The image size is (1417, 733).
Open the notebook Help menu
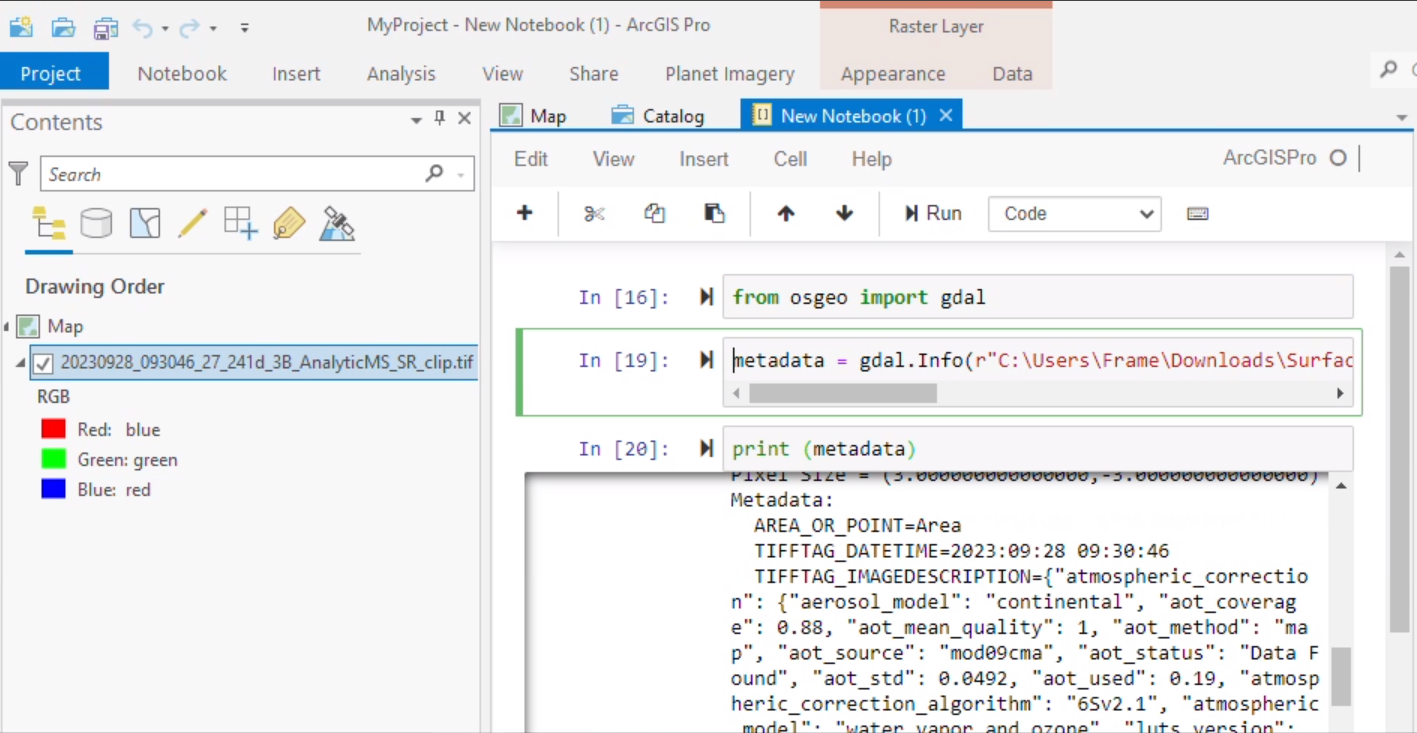(x=871, y=159)
